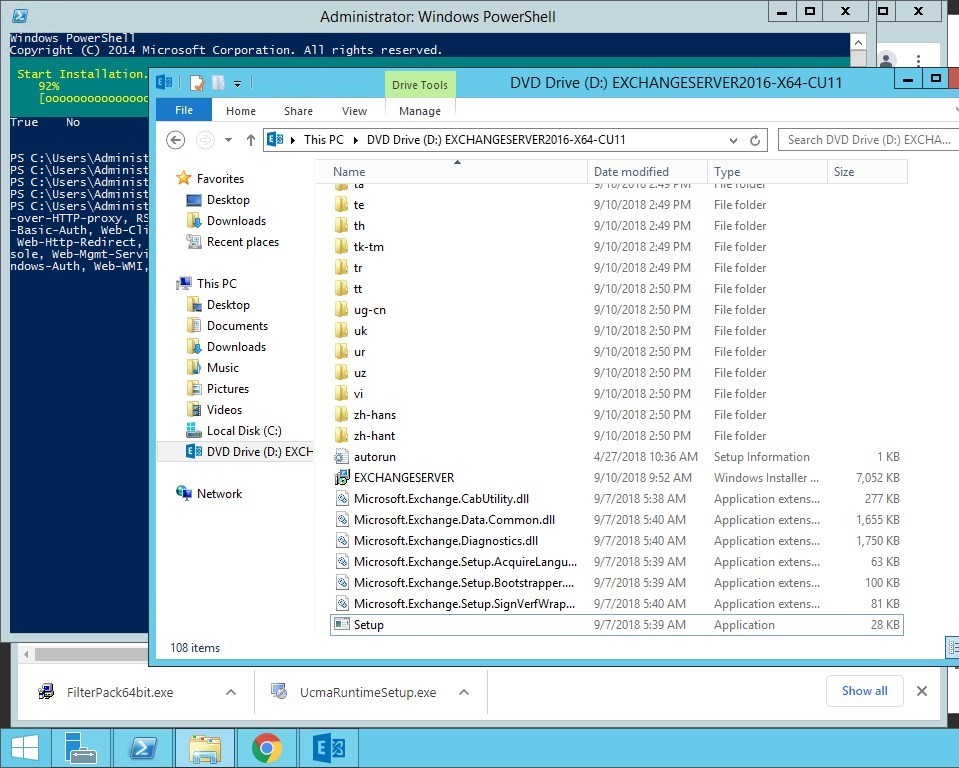The width and height of the screenshot is (959, 768).
Task: Expand the address bar history dropdown
Action: pos(733,140)
